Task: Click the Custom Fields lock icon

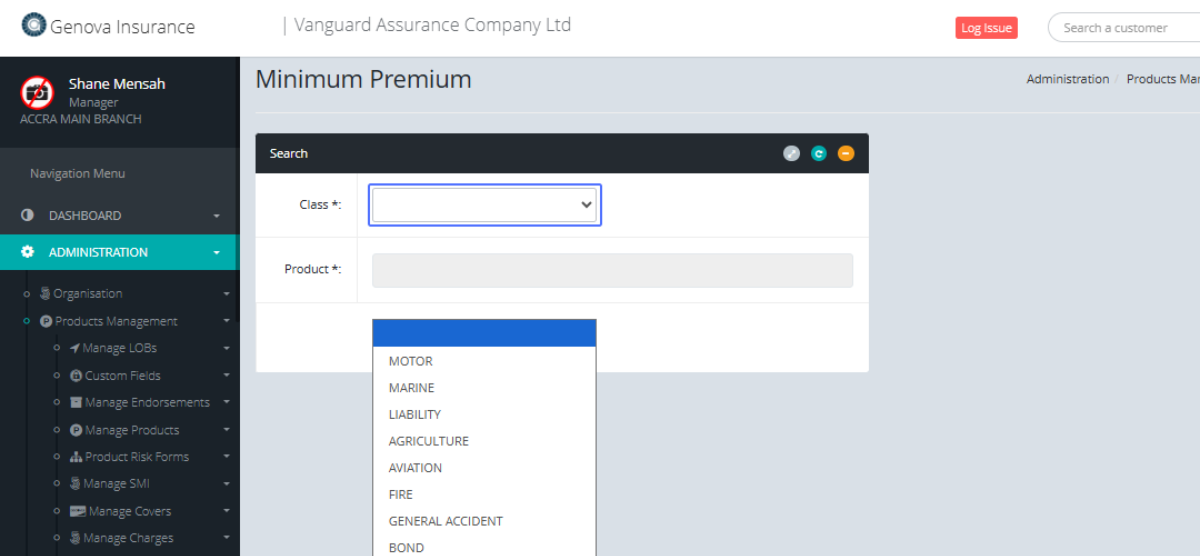Action: 76,376
